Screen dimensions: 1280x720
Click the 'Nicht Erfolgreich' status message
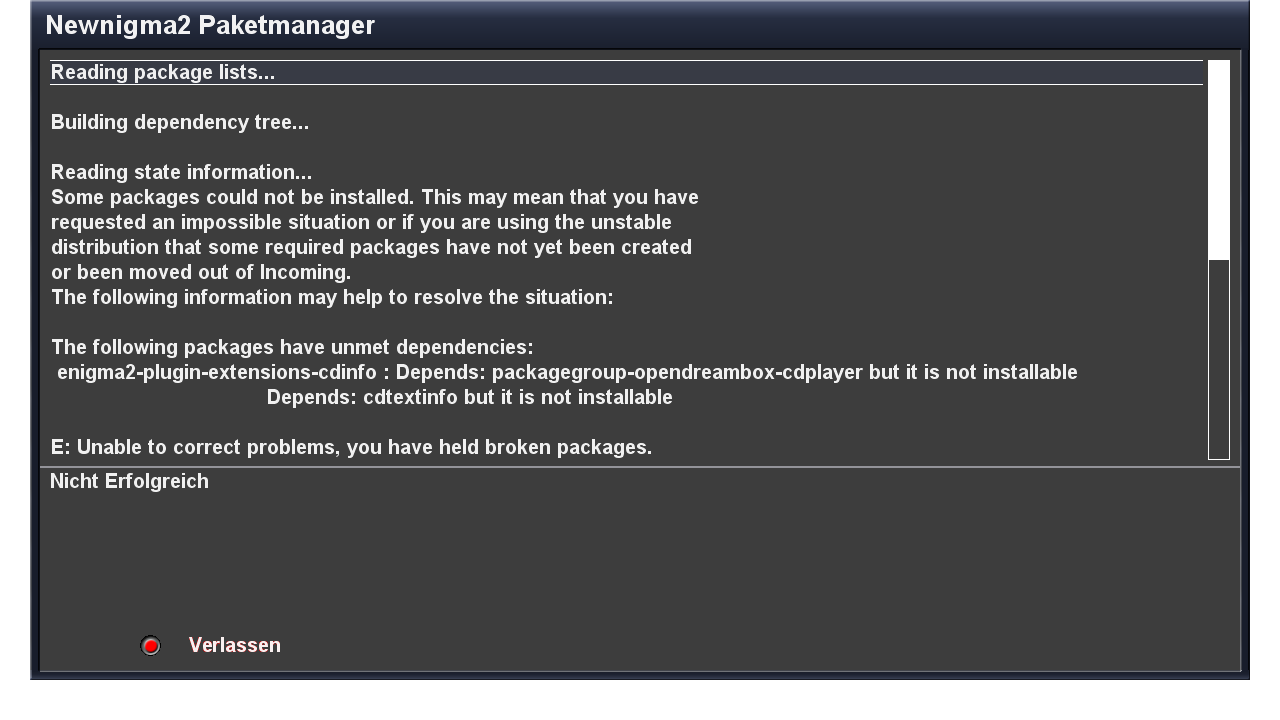(129, 482)
